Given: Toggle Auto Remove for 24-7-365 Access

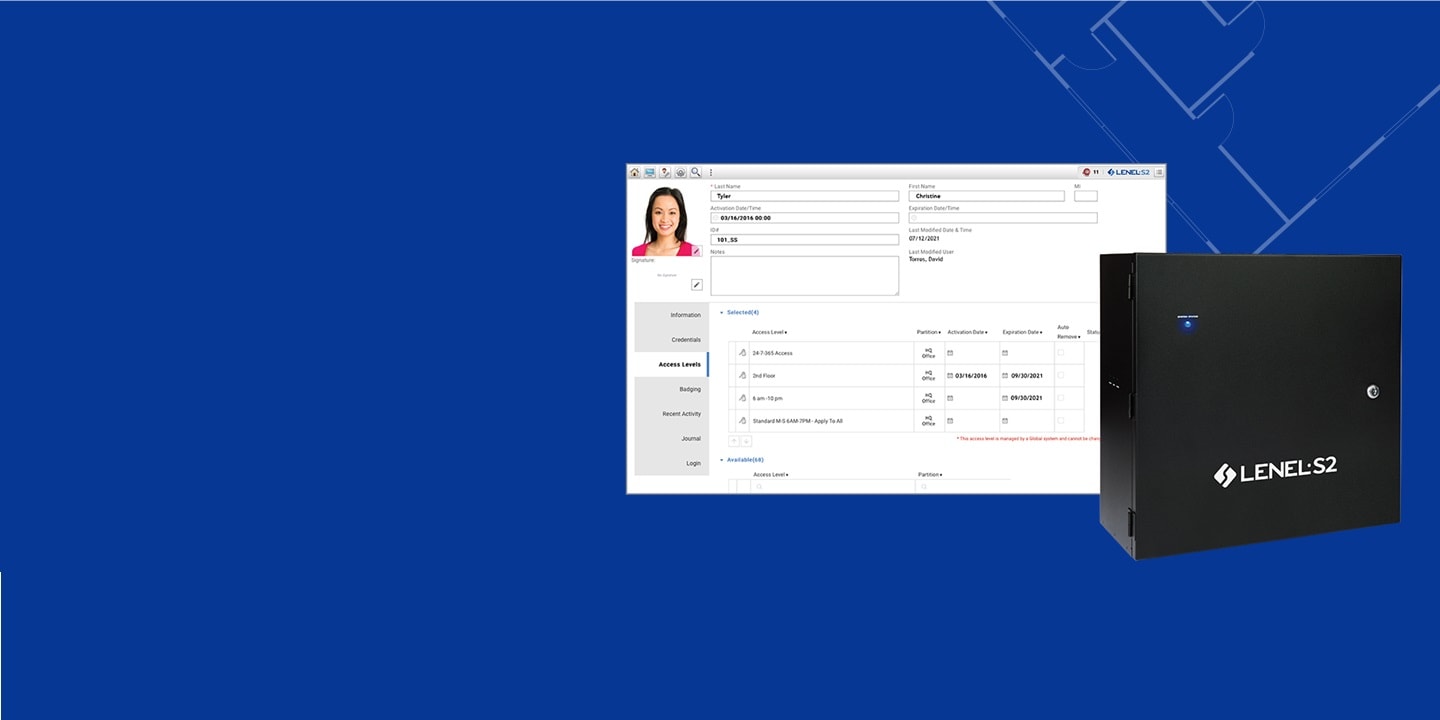Looking at the screenshot, I should point(1061,353).
